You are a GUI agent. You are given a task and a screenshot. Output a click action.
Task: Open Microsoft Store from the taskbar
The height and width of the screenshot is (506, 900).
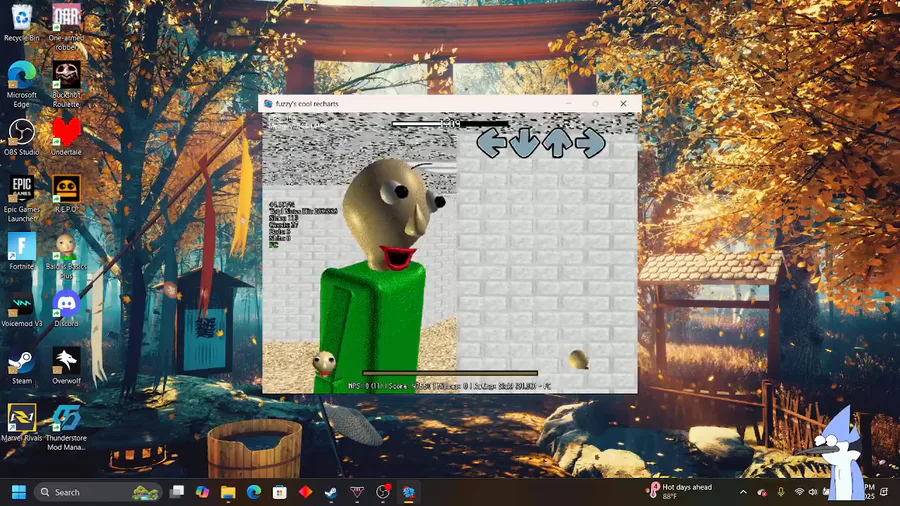point(280,492)
